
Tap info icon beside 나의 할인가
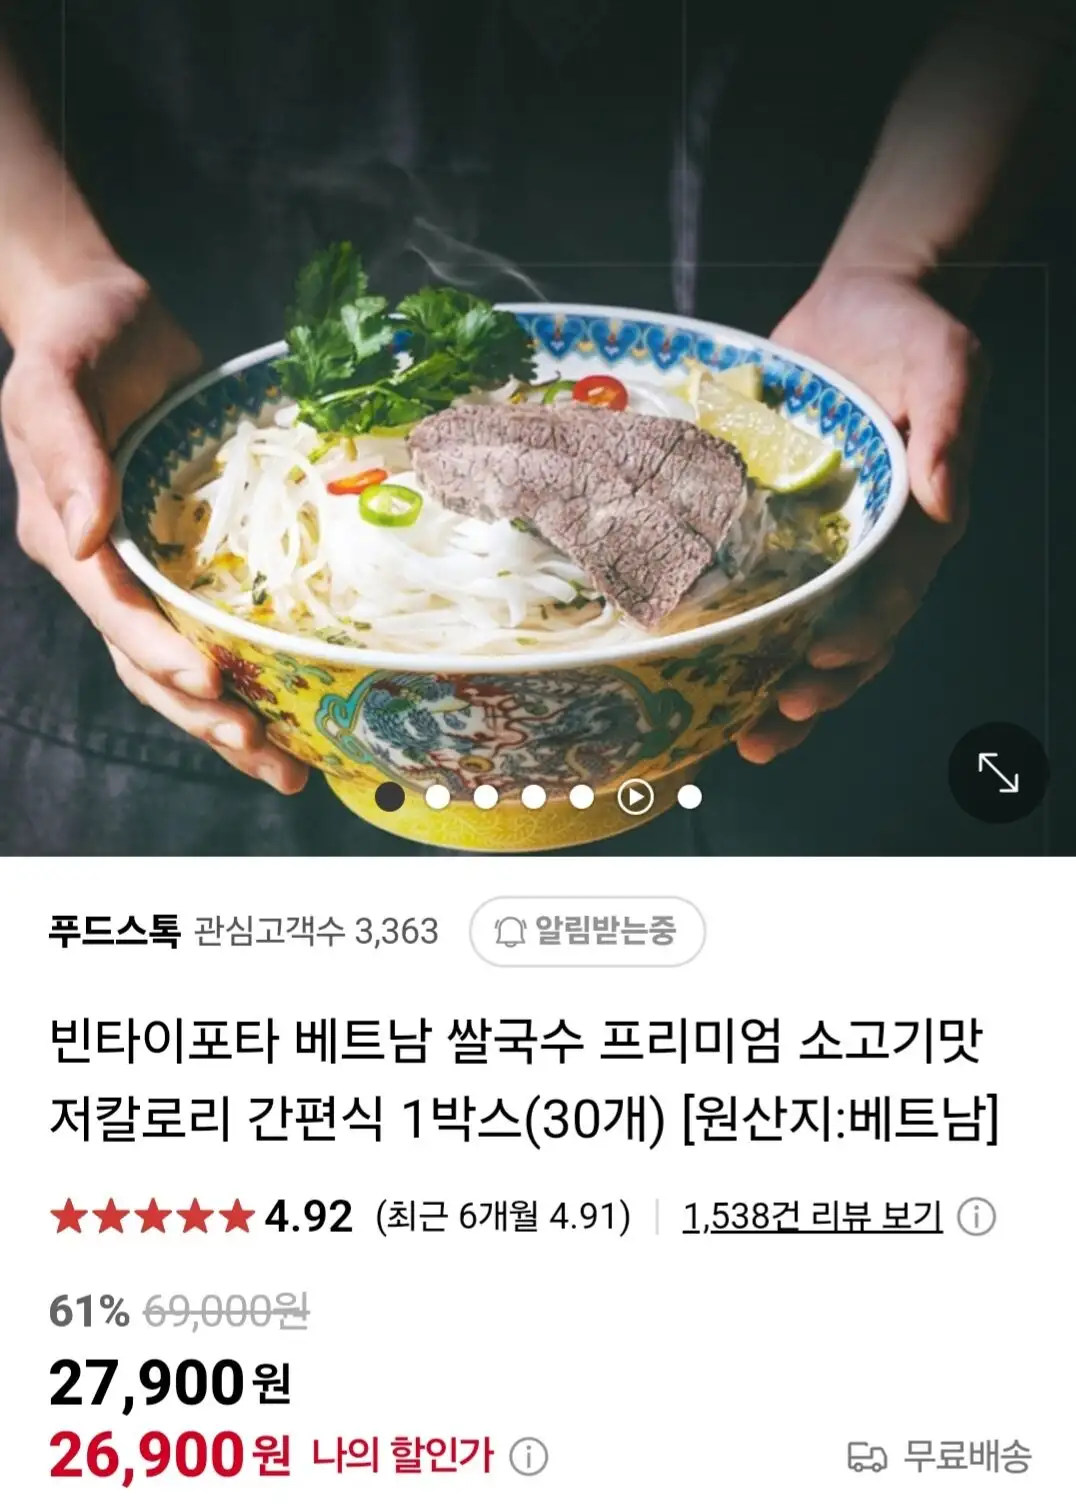pyautogui.click(x=529, y=1456)
